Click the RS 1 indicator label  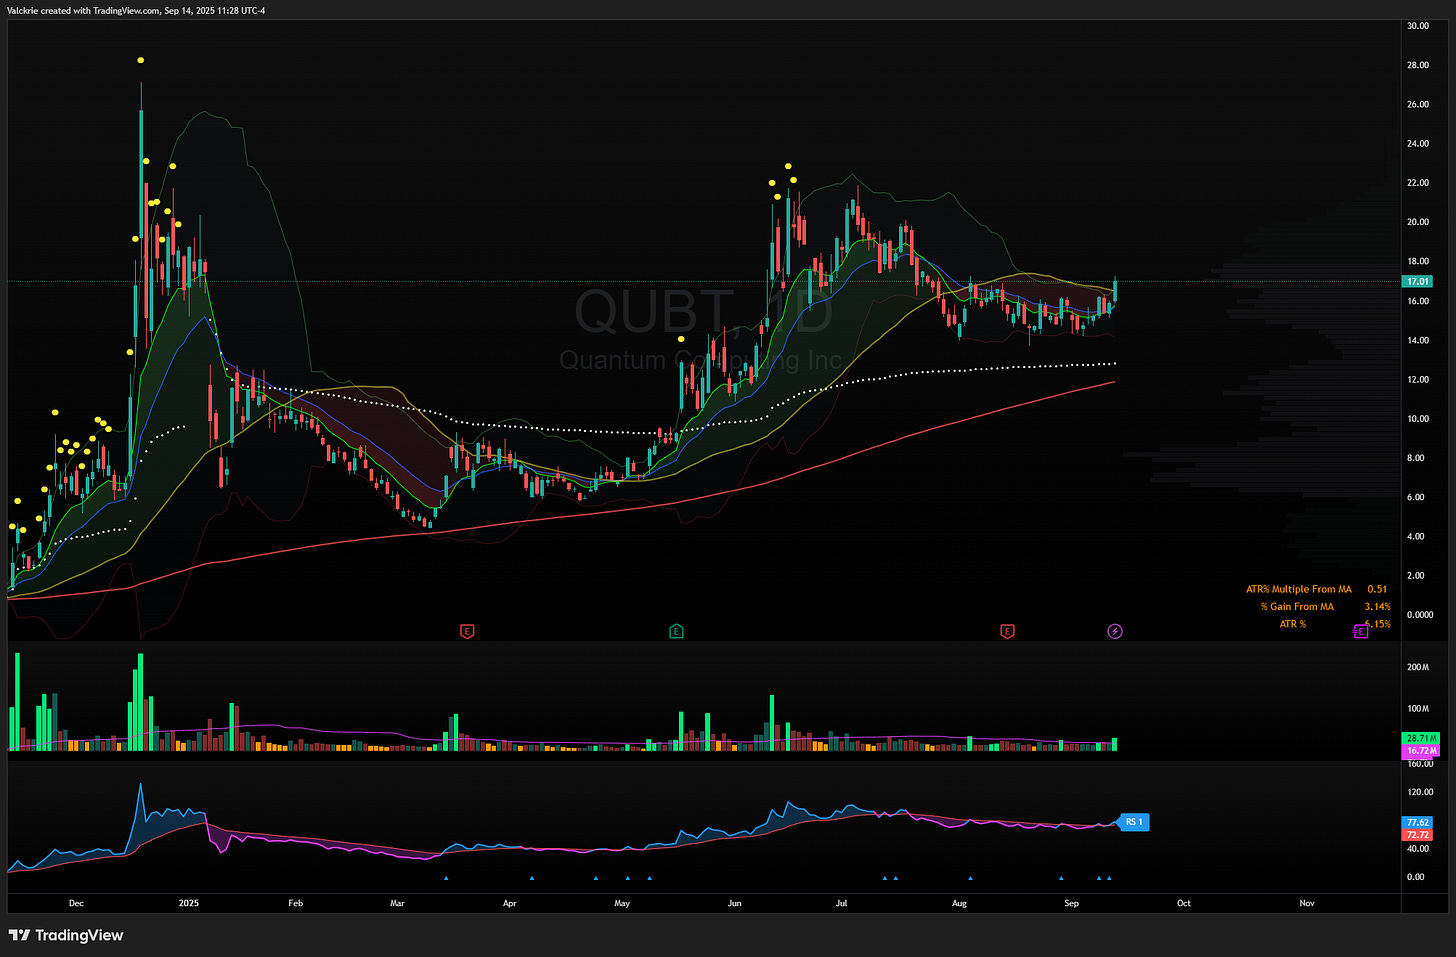point(1134,822)
